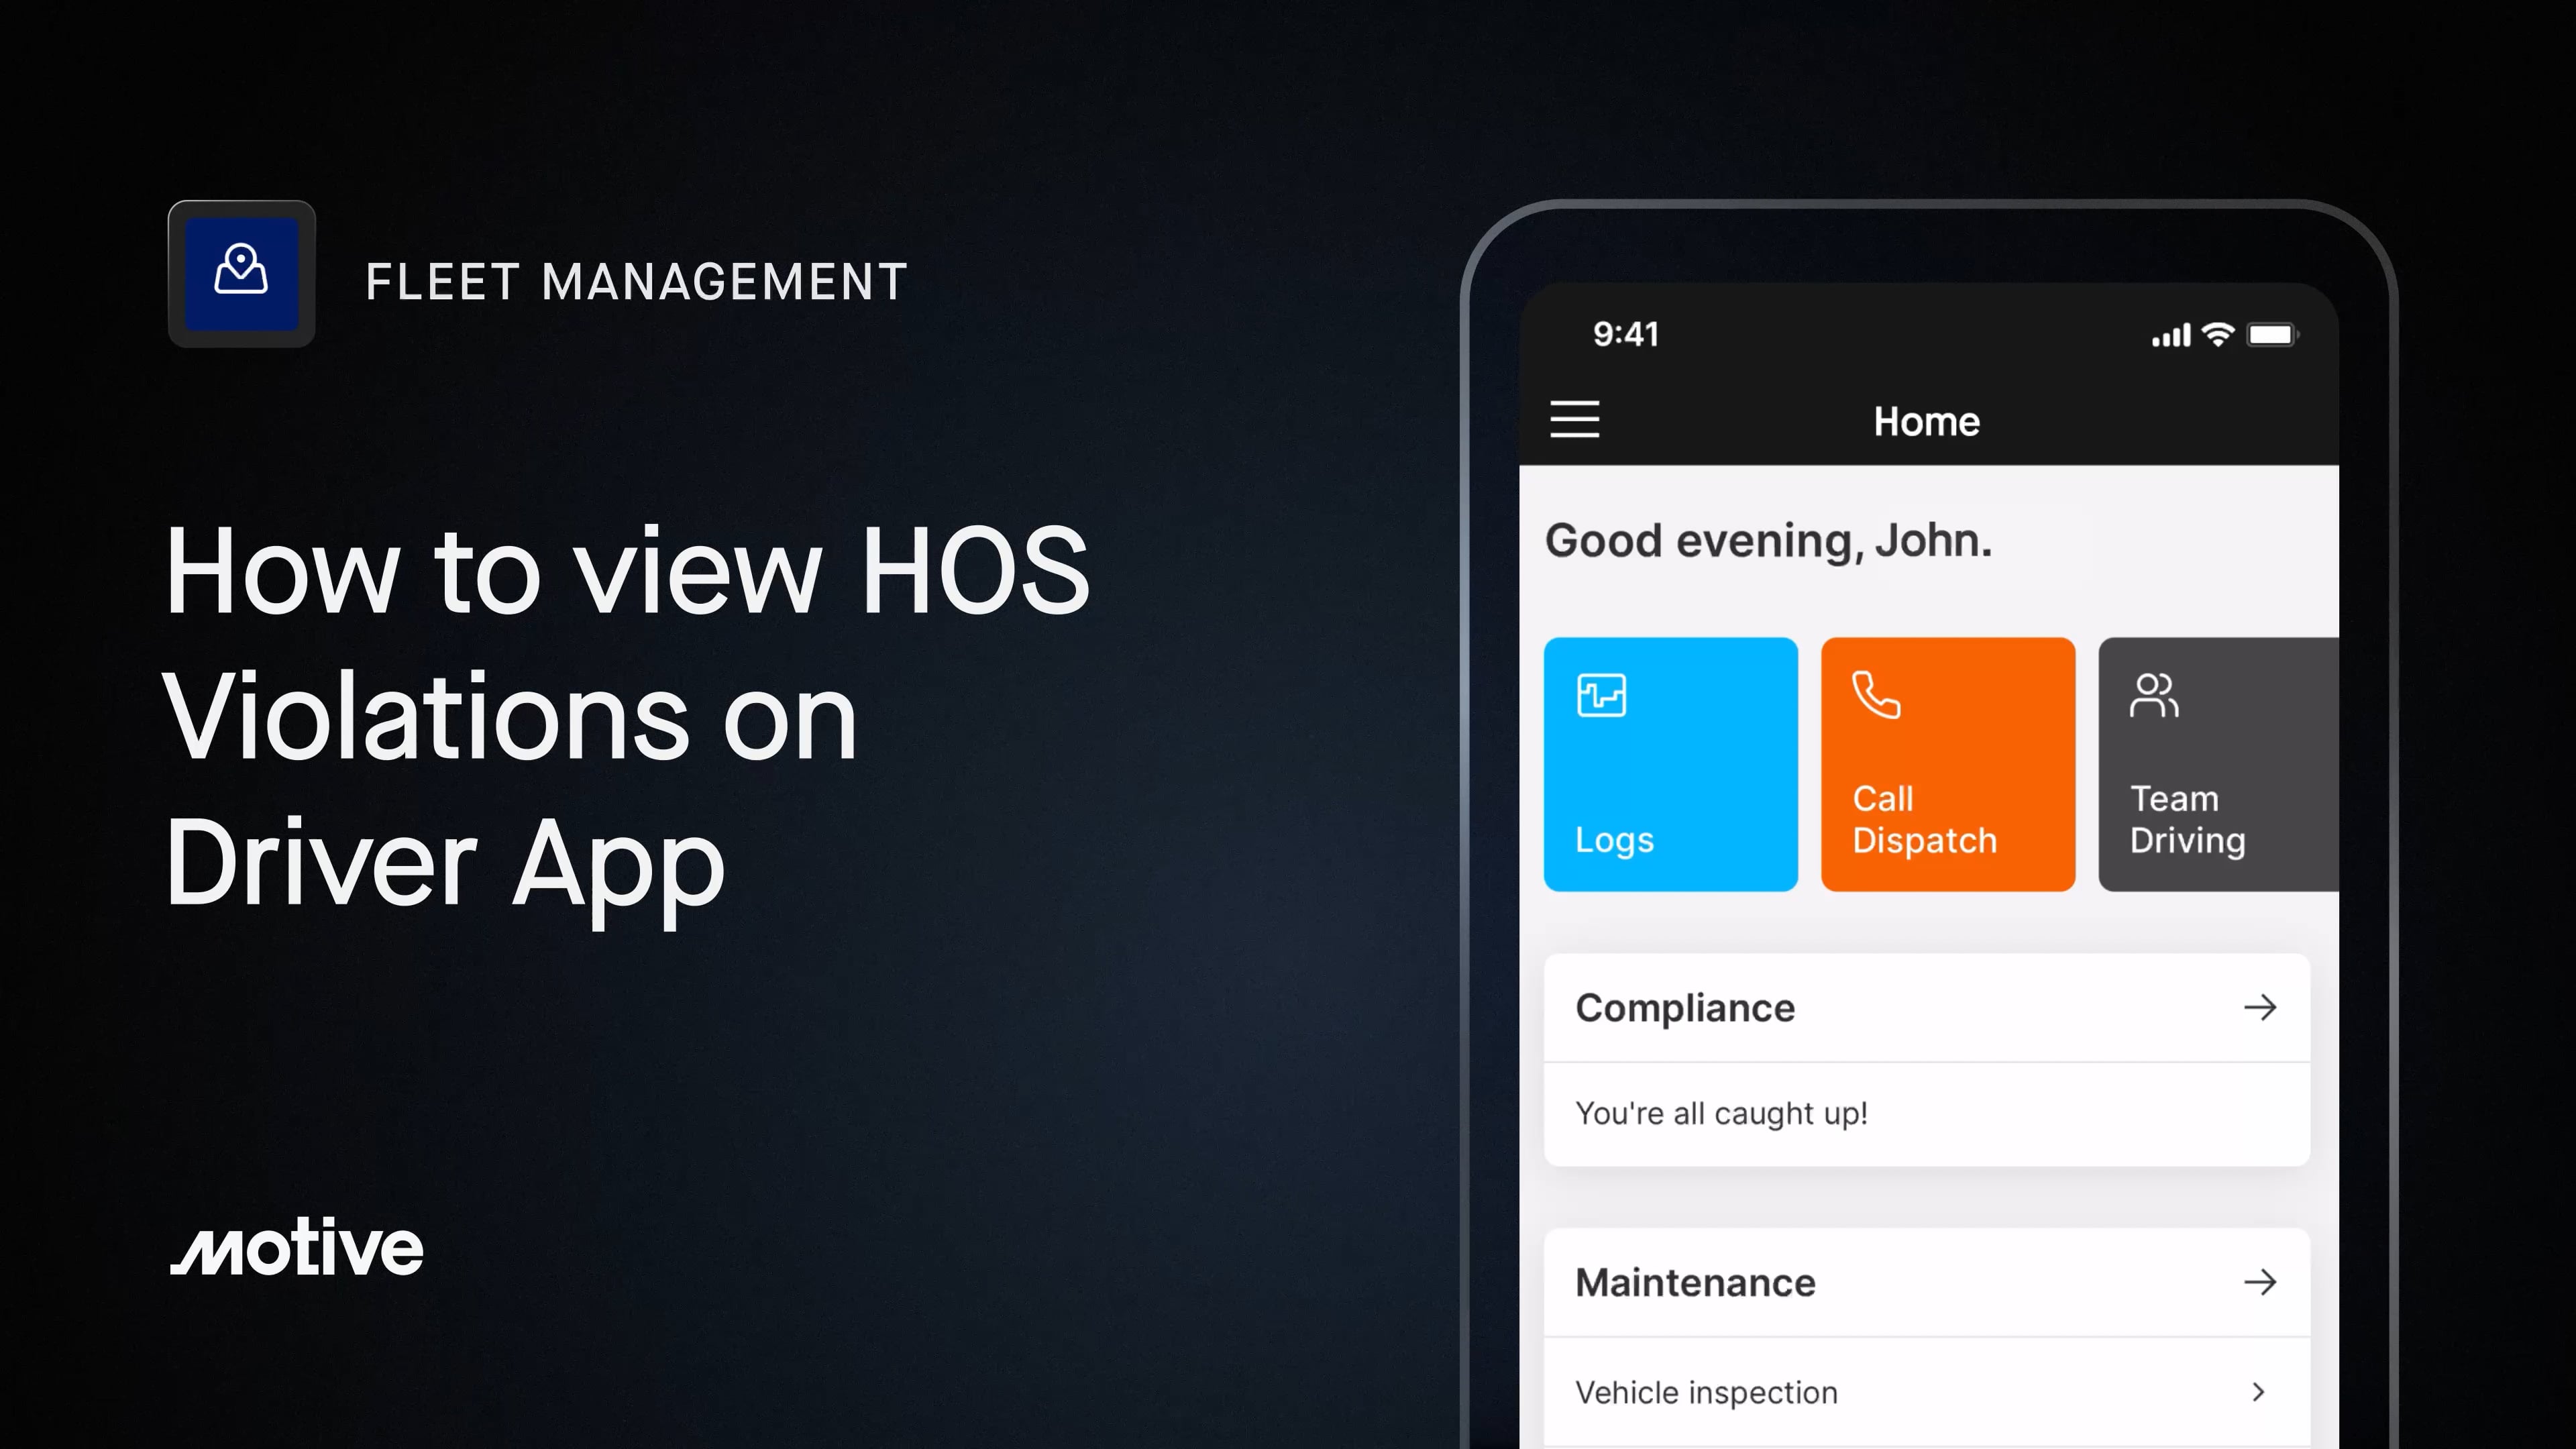Open the Vehicle inspection row
2576x1449 pixels.
click(x=1927, y=1392)
